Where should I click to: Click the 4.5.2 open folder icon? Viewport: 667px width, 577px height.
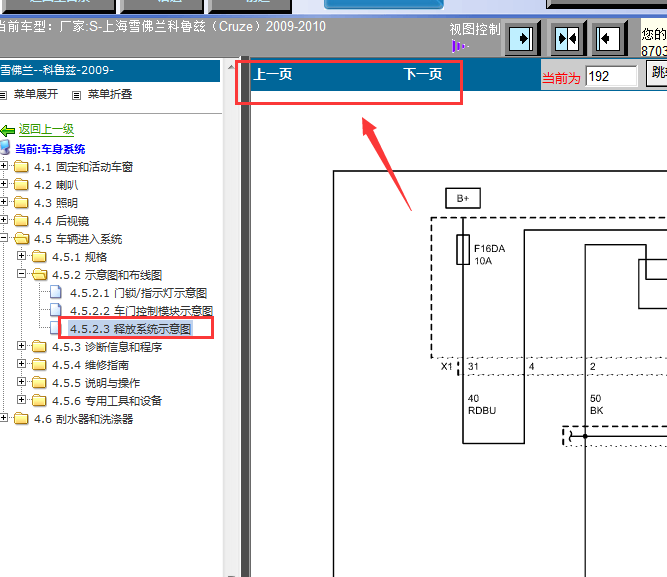40,274
